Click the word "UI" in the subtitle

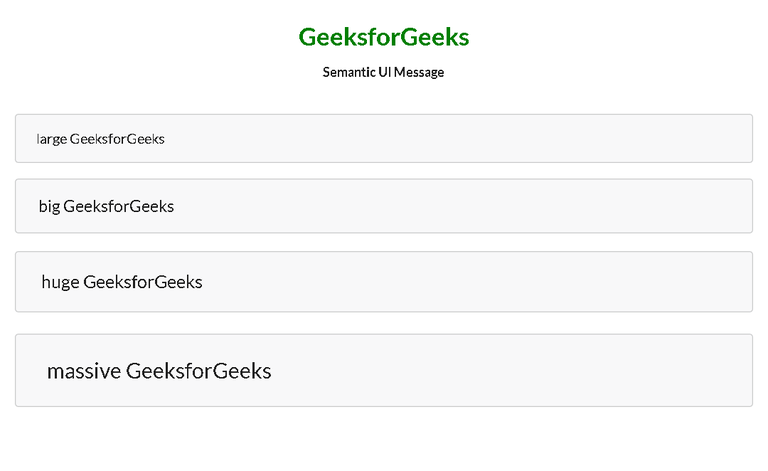385,72
